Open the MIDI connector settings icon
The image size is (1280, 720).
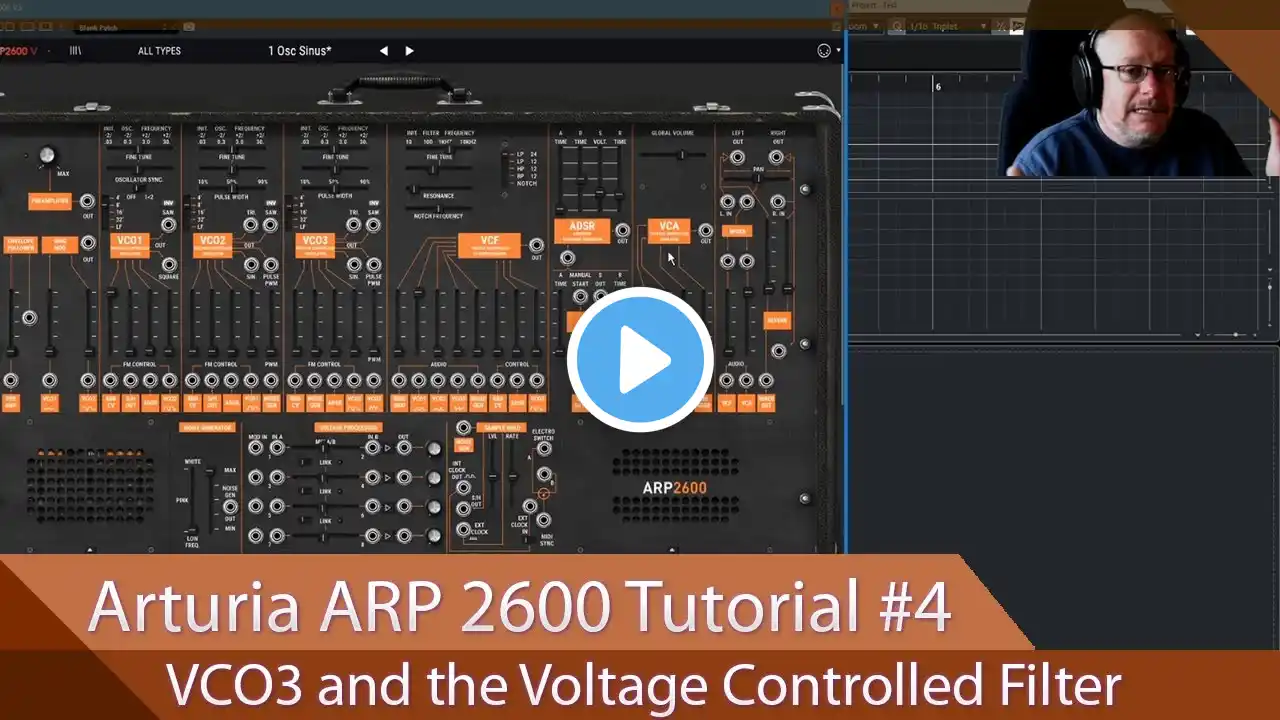(x=824, y=51)
